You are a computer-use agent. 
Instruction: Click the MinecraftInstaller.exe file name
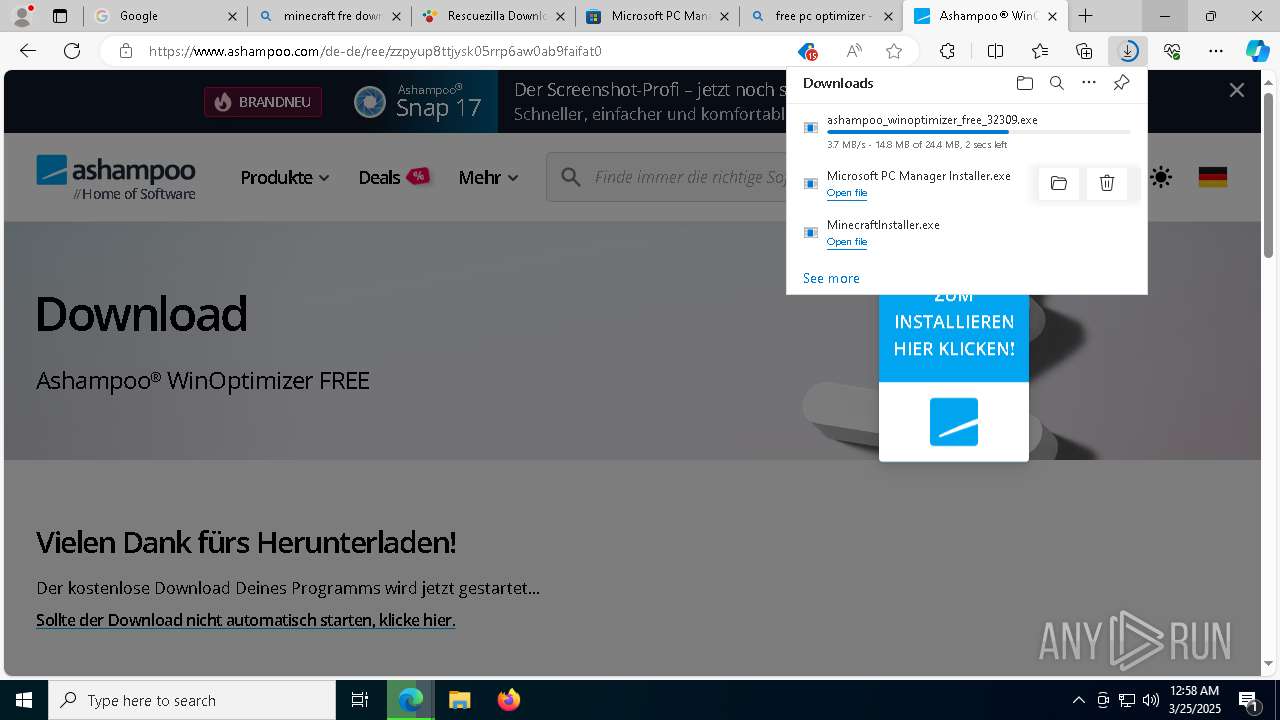pyautogui.click(x=883, y=225)
